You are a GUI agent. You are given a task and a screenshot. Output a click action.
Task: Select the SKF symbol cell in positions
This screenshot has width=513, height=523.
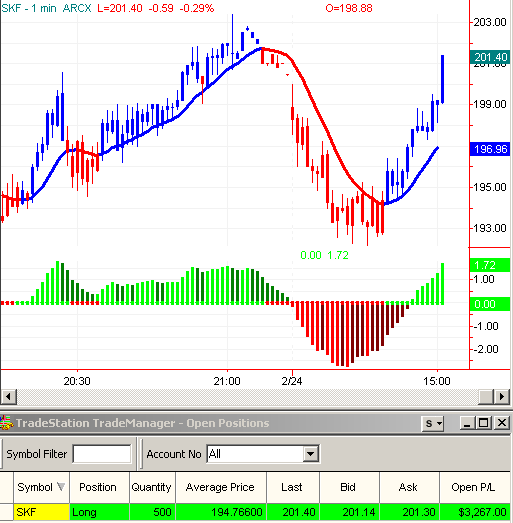tap(41, 512)
